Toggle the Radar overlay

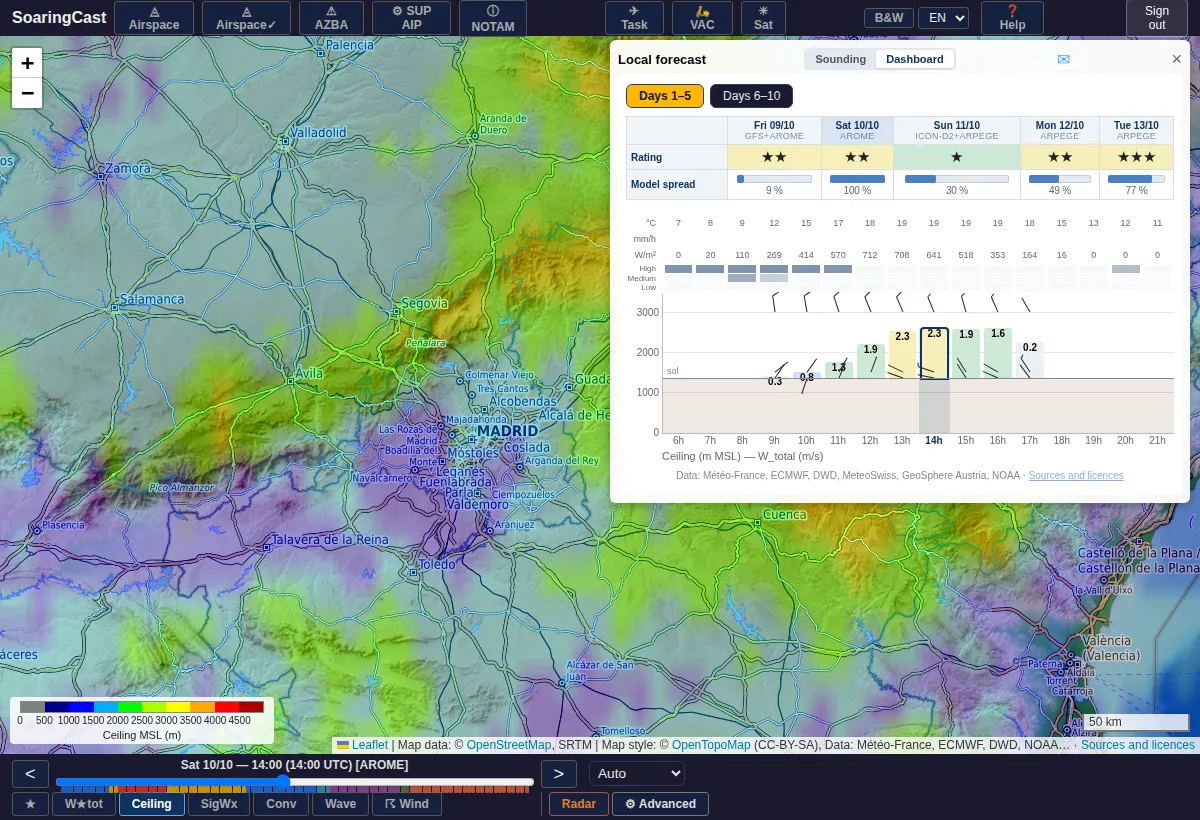(x=579, y=804)
